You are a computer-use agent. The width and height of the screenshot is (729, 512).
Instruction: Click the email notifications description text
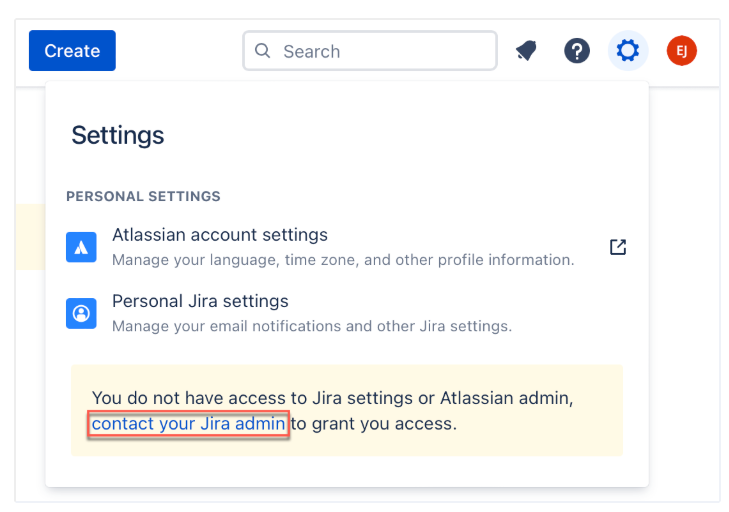click(x=312, y=326)
